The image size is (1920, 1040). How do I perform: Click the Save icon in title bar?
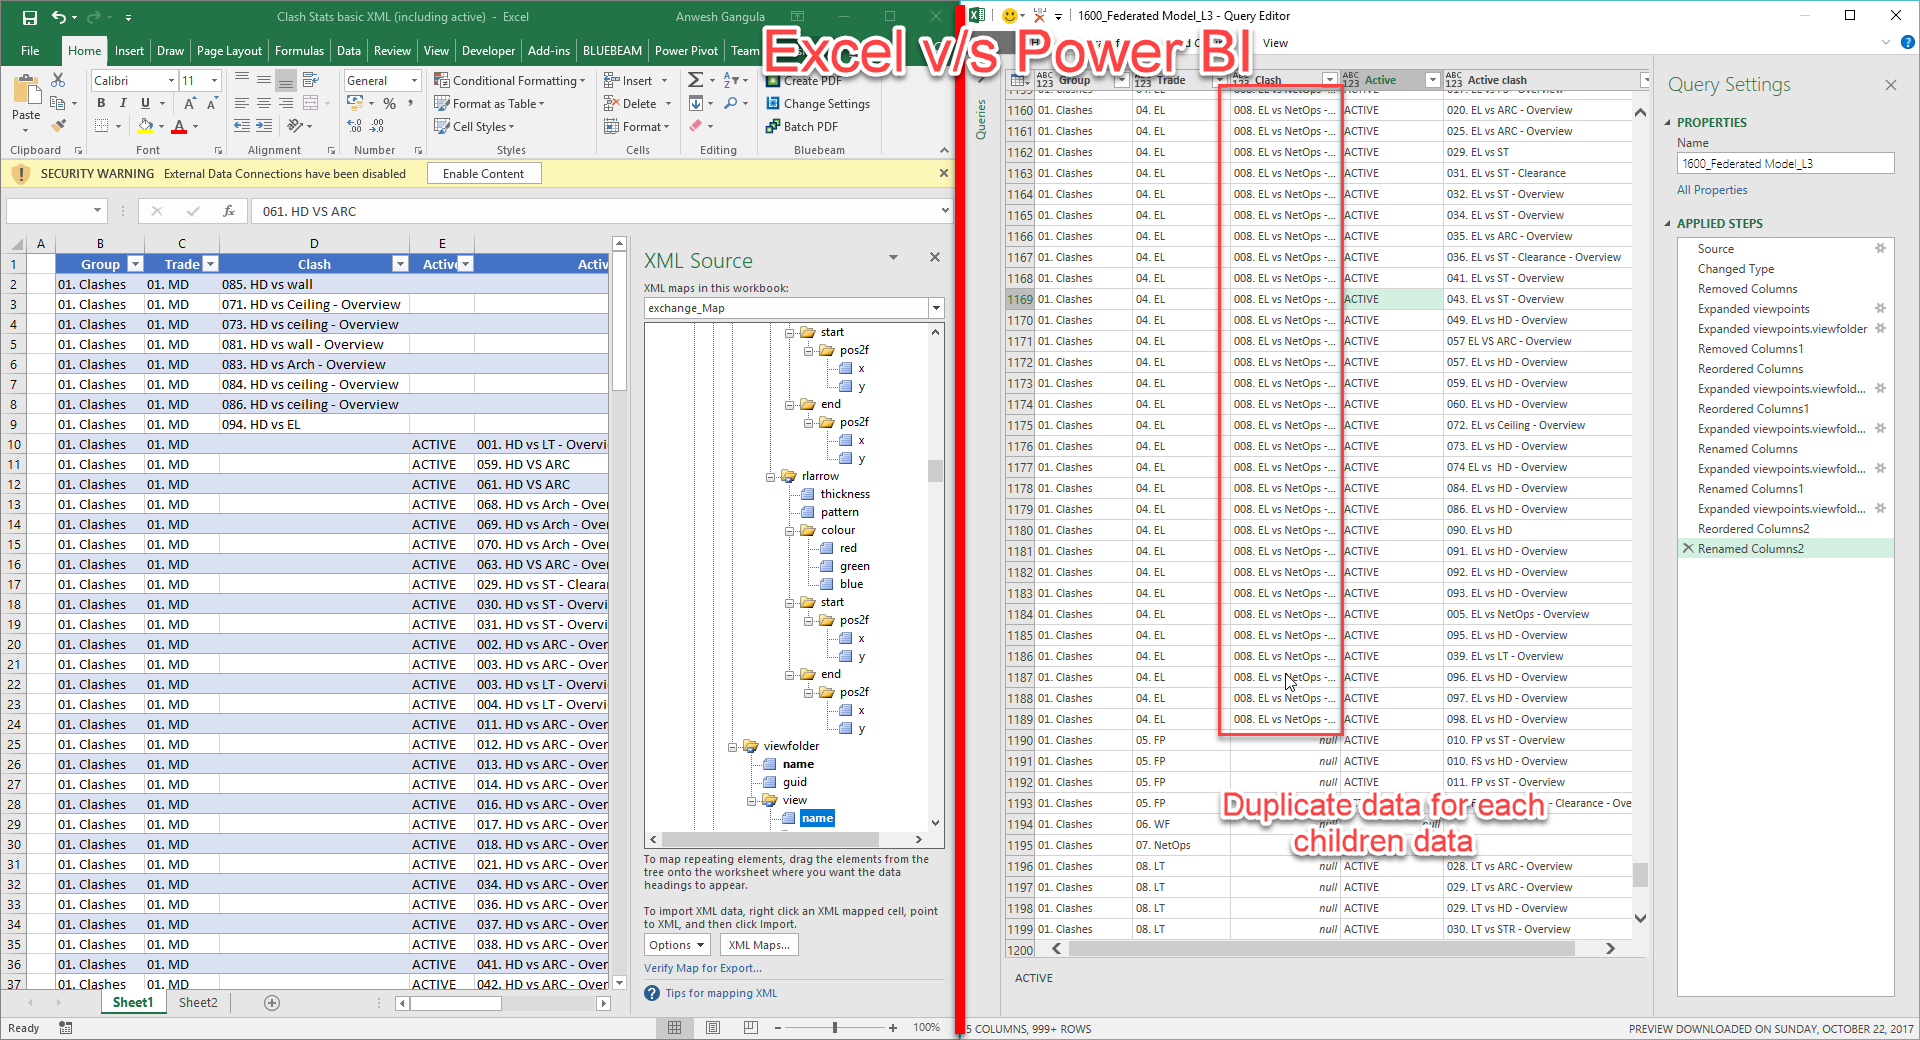pos(29,17)
